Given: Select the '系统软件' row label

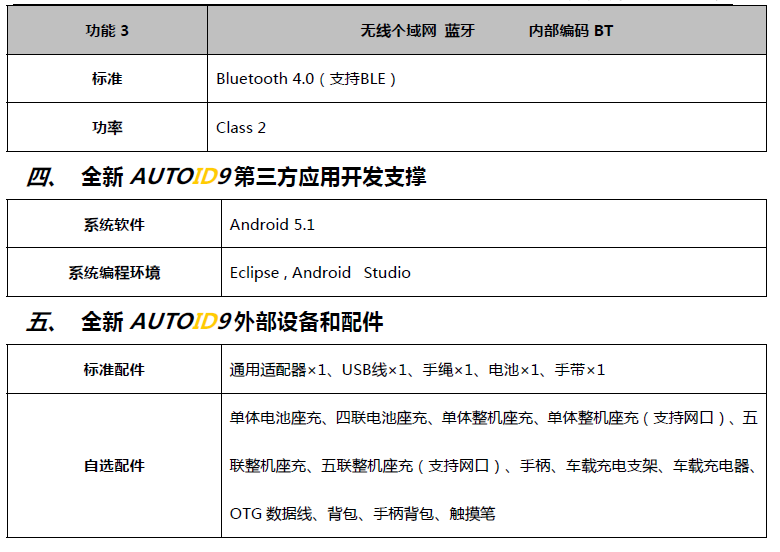Looking at the screenshot, I should [x=114, y=224].
